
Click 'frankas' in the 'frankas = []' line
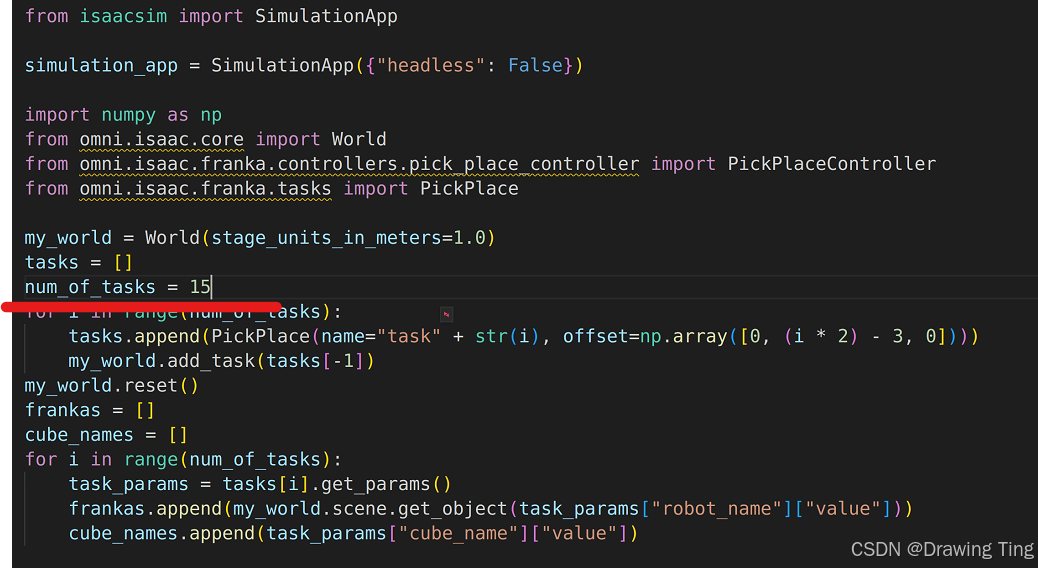coord(63,410)
